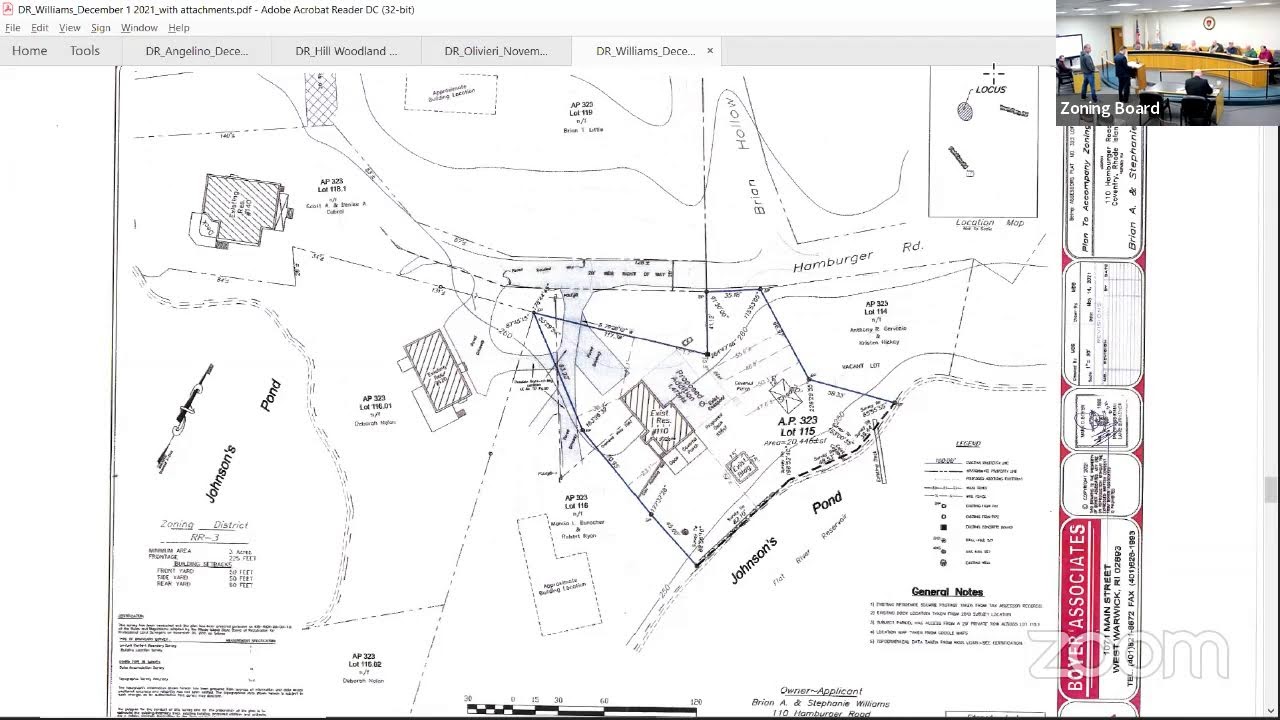Viewport: 1280px width, 720px height.
Task: Click the Adobe Acrobat PDF icon in title bar
Action: click(8, 9)
